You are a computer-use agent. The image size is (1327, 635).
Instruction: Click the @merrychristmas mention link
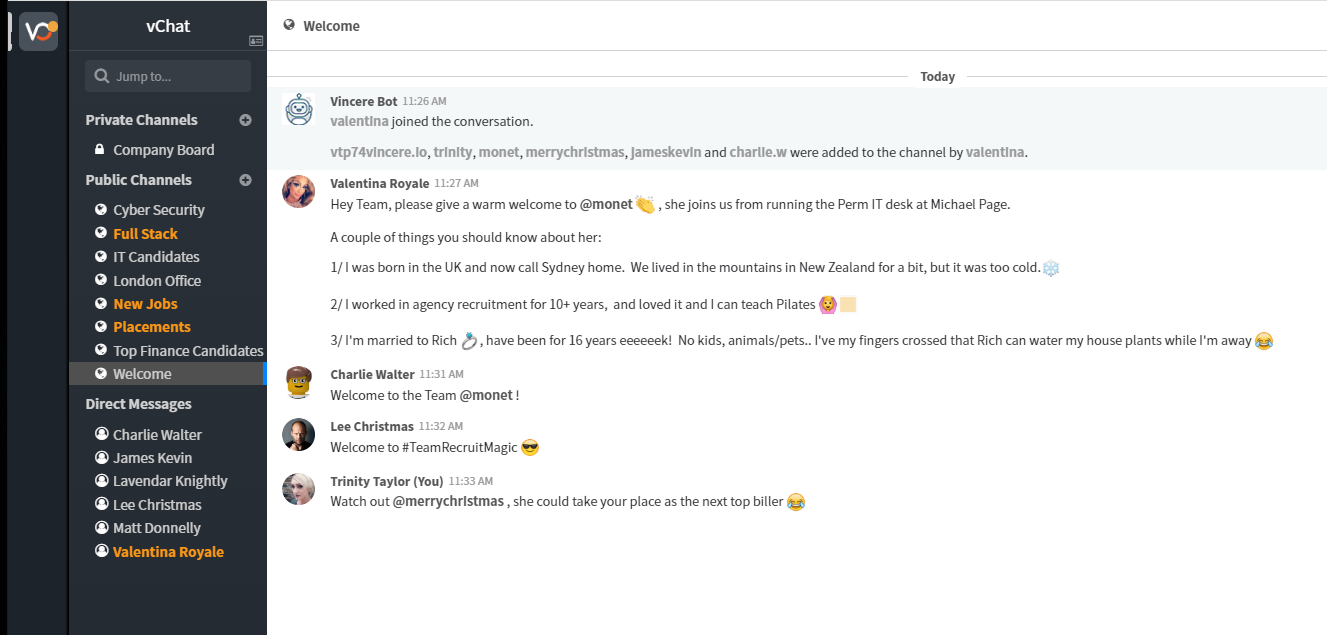click(448, 501)
